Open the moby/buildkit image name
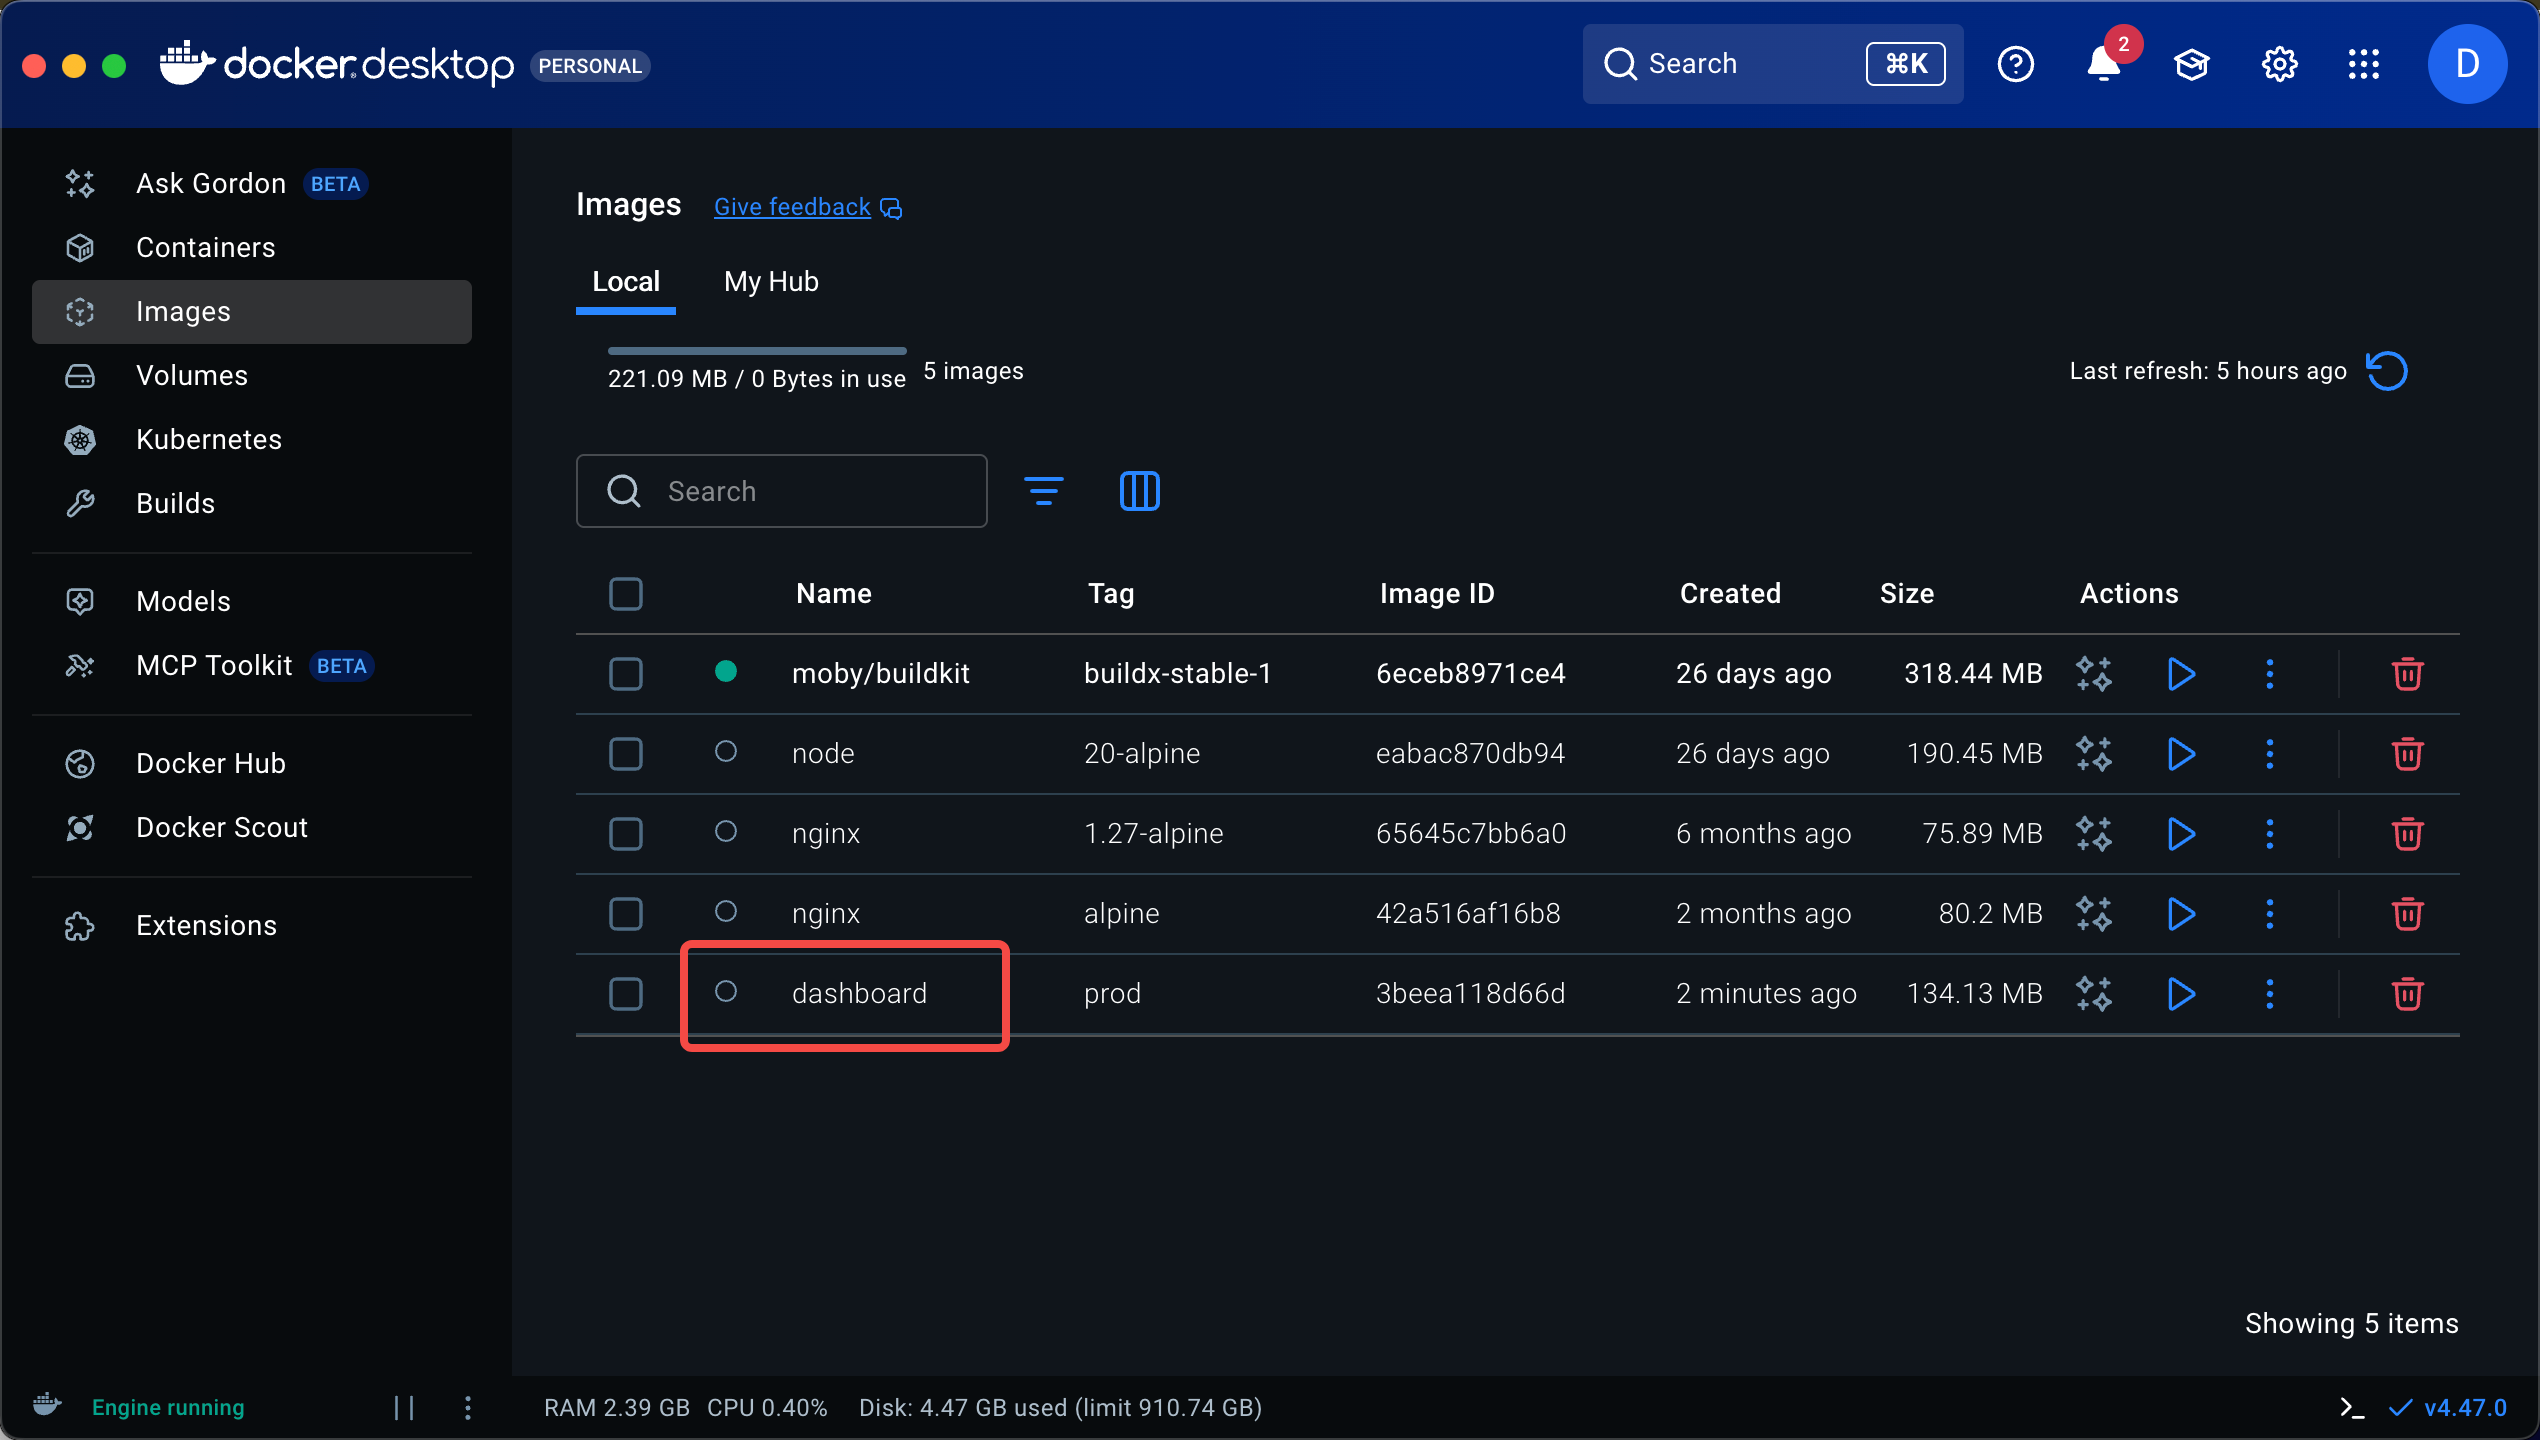This screenshot has width=2540, height=1440. coord(881,674)
